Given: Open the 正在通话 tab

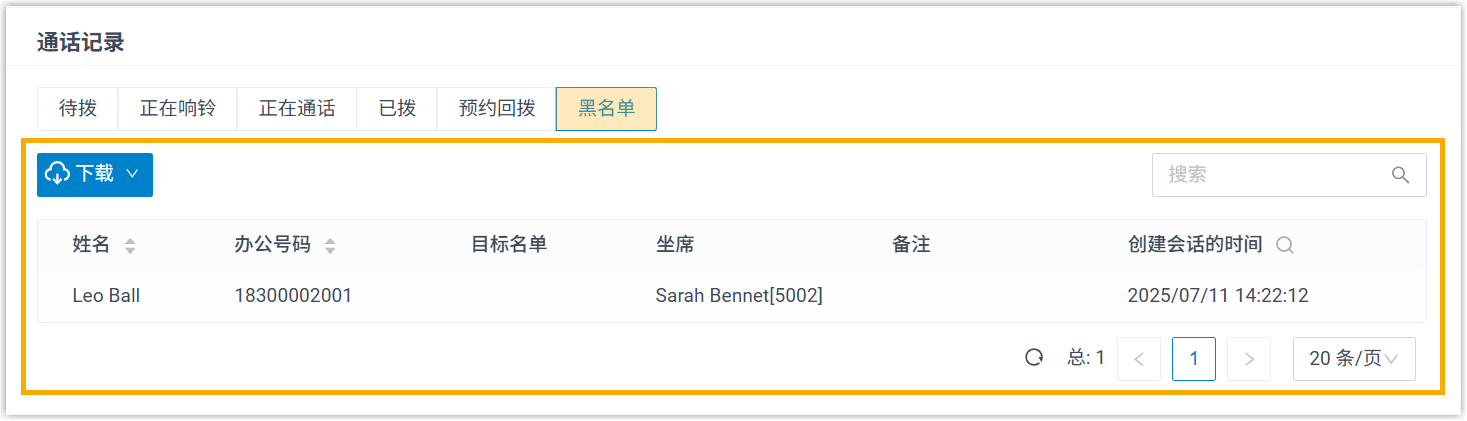Looking at the screenshot, I should point(297,109).
